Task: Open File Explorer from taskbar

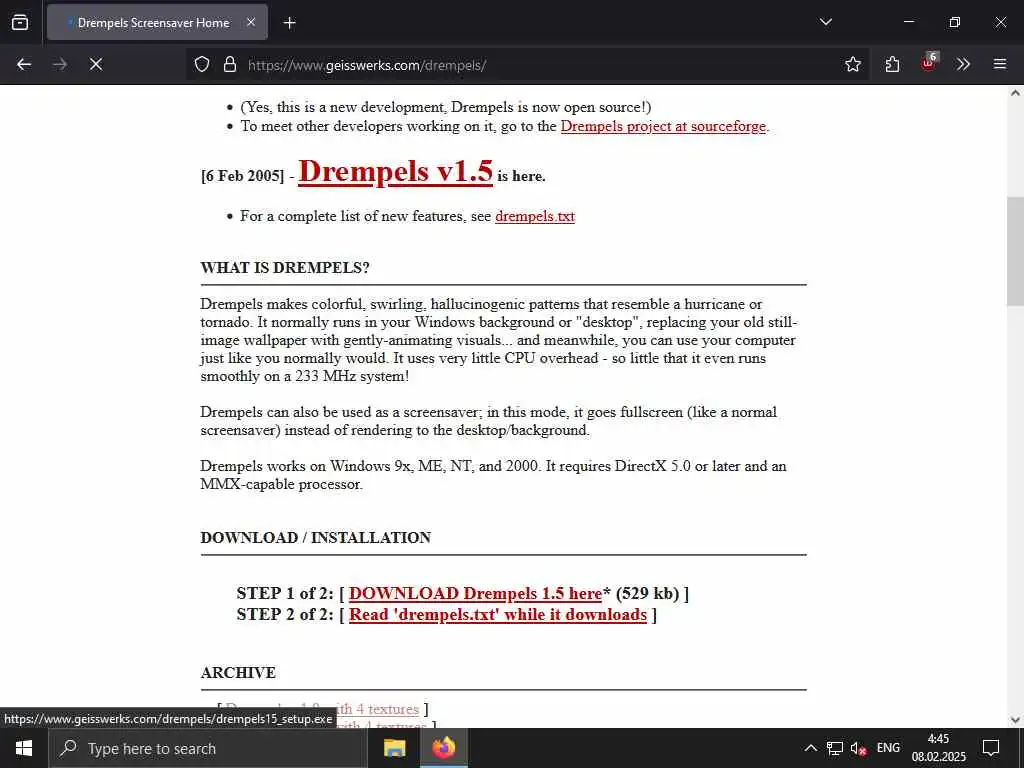Action: tap(394, 748)
